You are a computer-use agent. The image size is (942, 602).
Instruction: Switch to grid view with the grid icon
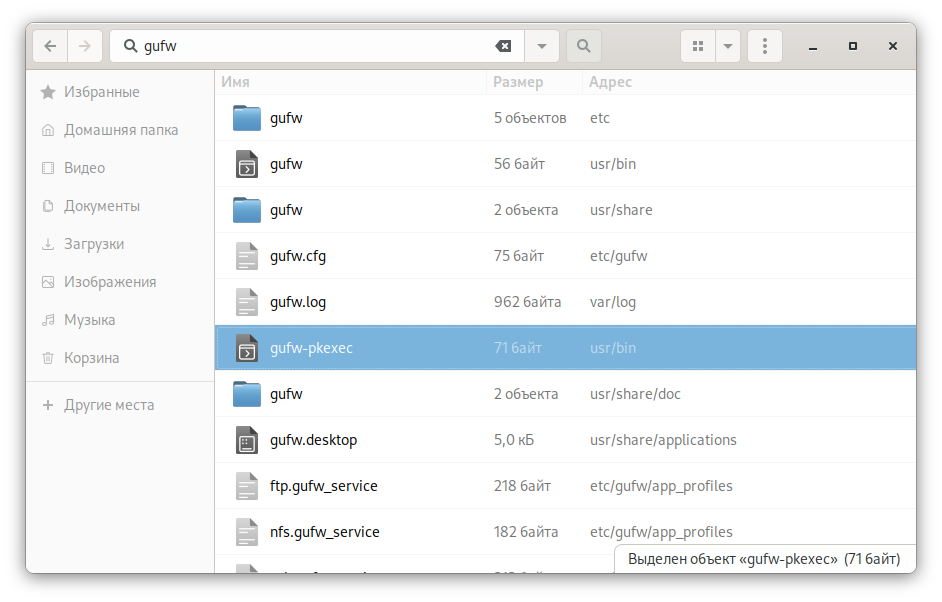click(x=698, y=46)
